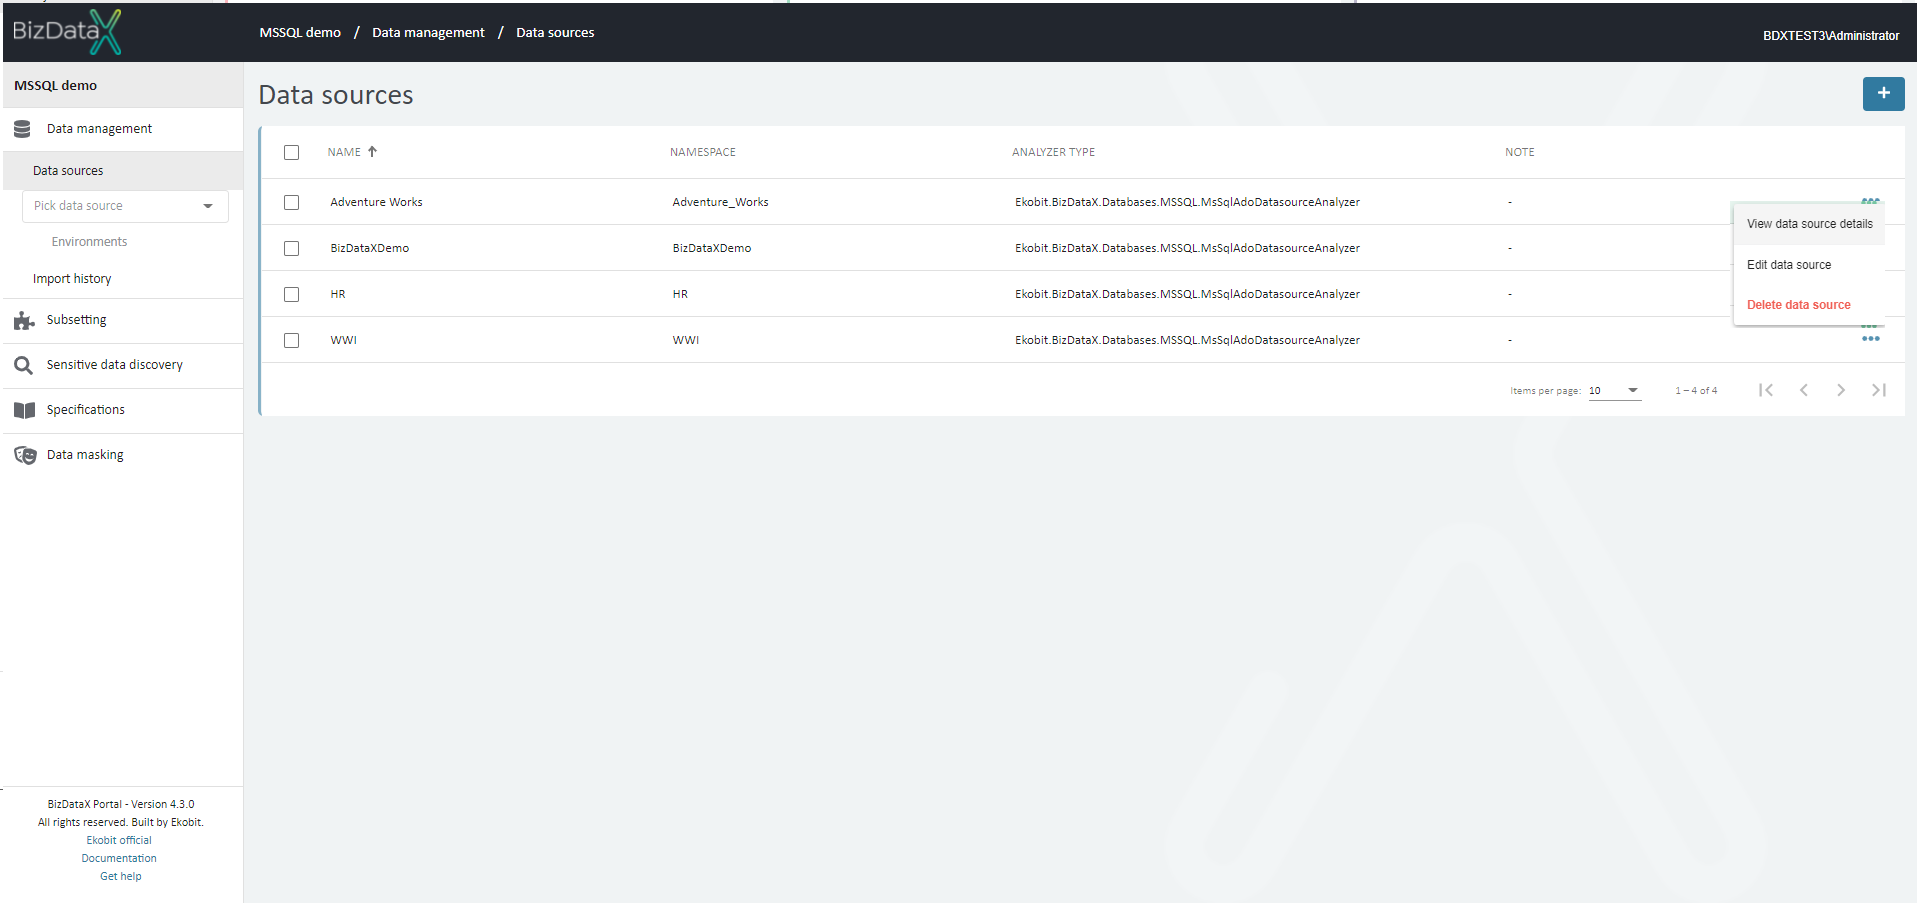
Task: Click the sort arrow next to NAME
Action: click(372, 152)
